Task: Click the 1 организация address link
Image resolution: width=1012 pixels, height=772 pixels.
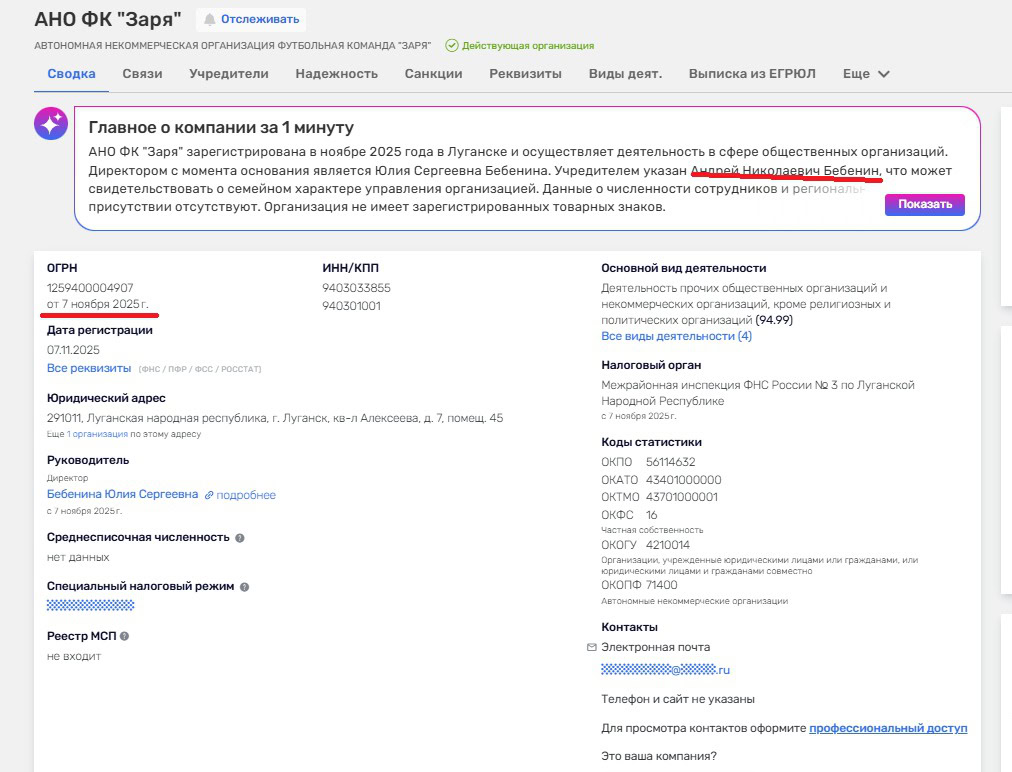Action: [x=97, y=434]
